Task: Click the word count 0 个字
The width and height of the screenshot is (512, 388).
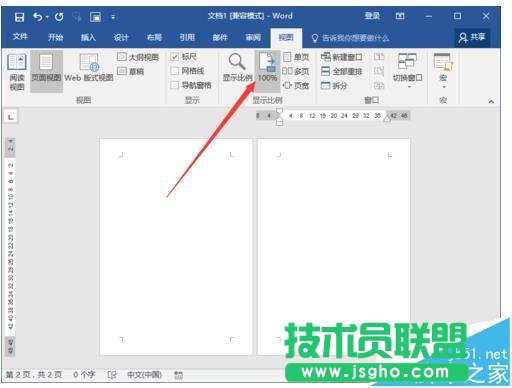Action: [x=84, y=375]
